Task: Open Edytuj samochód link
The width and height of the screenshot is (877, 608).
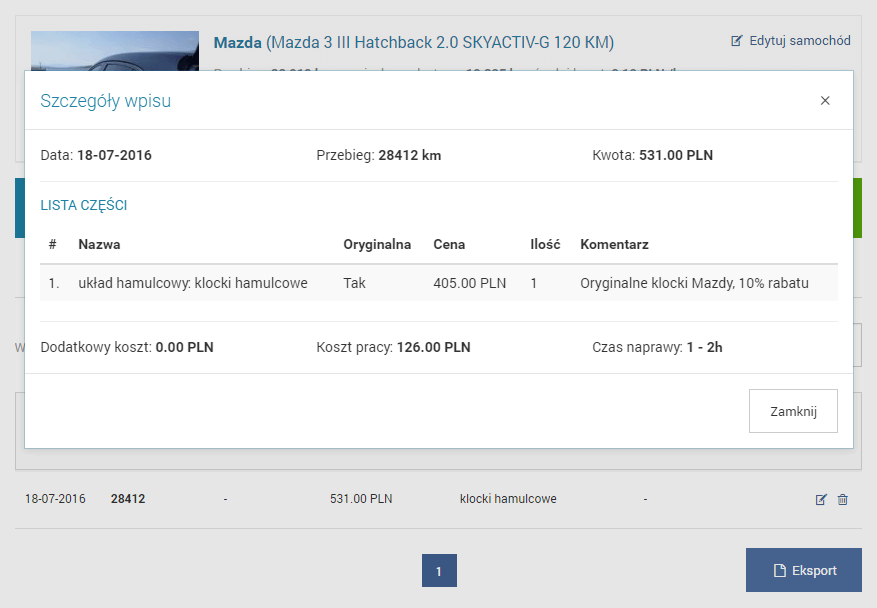Action: coord(799,41)
